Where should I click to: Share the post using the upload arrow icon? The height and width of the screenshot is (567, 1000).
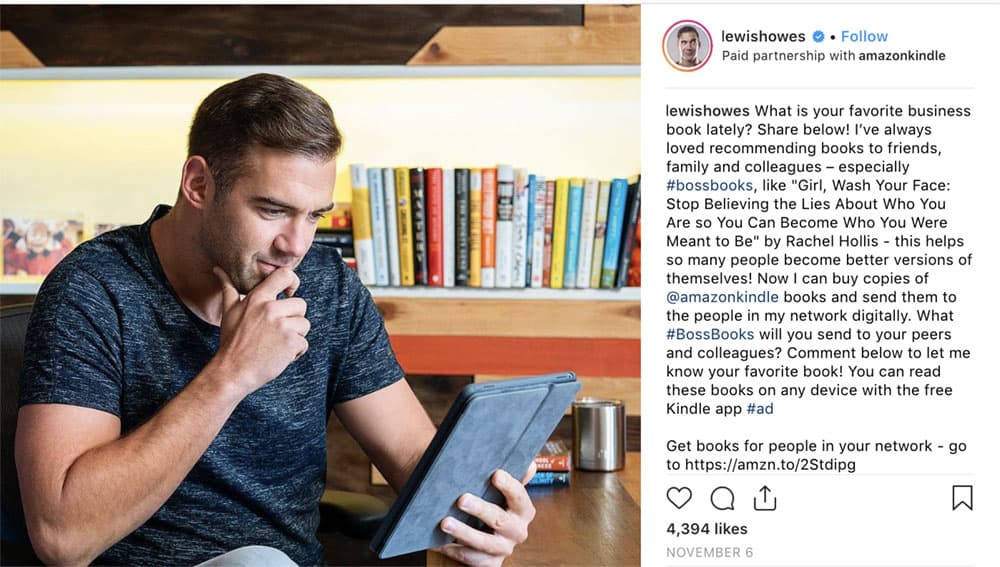point(765,497)
